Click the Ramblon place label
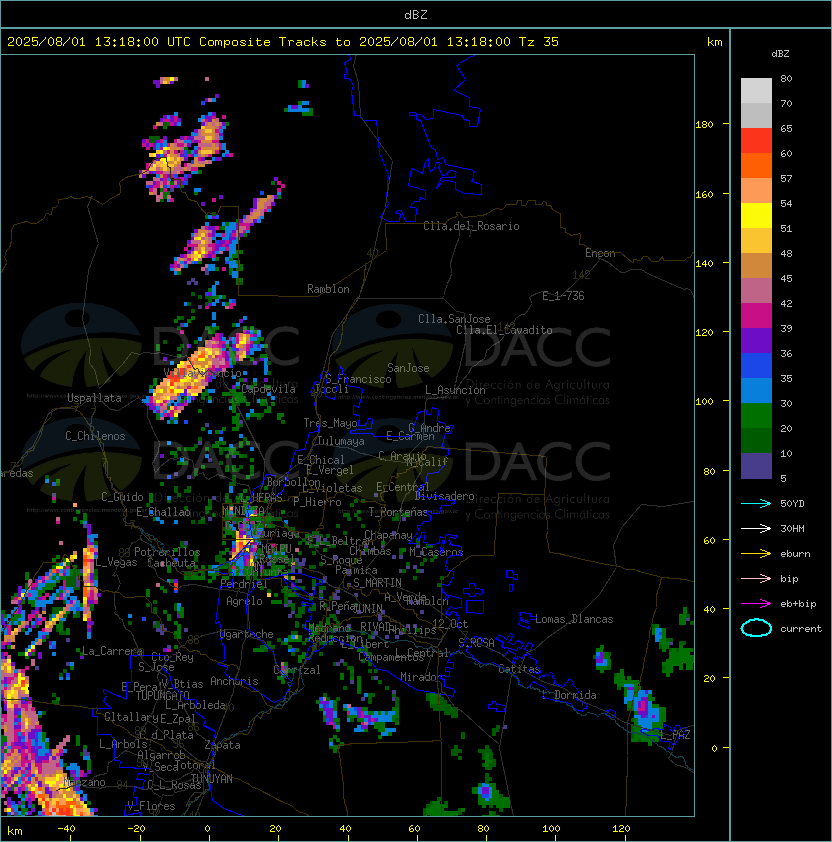The height and width of the screenshot is (842, 832). tap(328, 289)
